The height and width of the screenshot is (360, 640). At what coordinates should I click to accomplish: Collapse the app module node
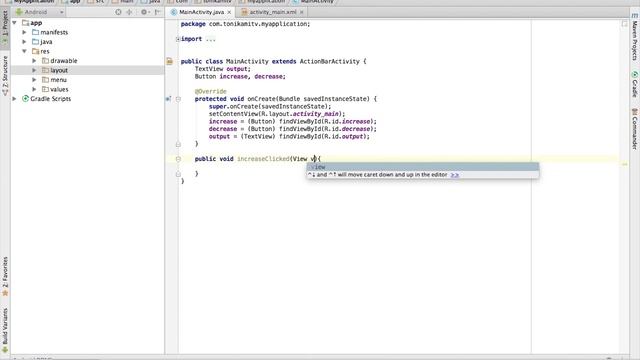[15, 23]
